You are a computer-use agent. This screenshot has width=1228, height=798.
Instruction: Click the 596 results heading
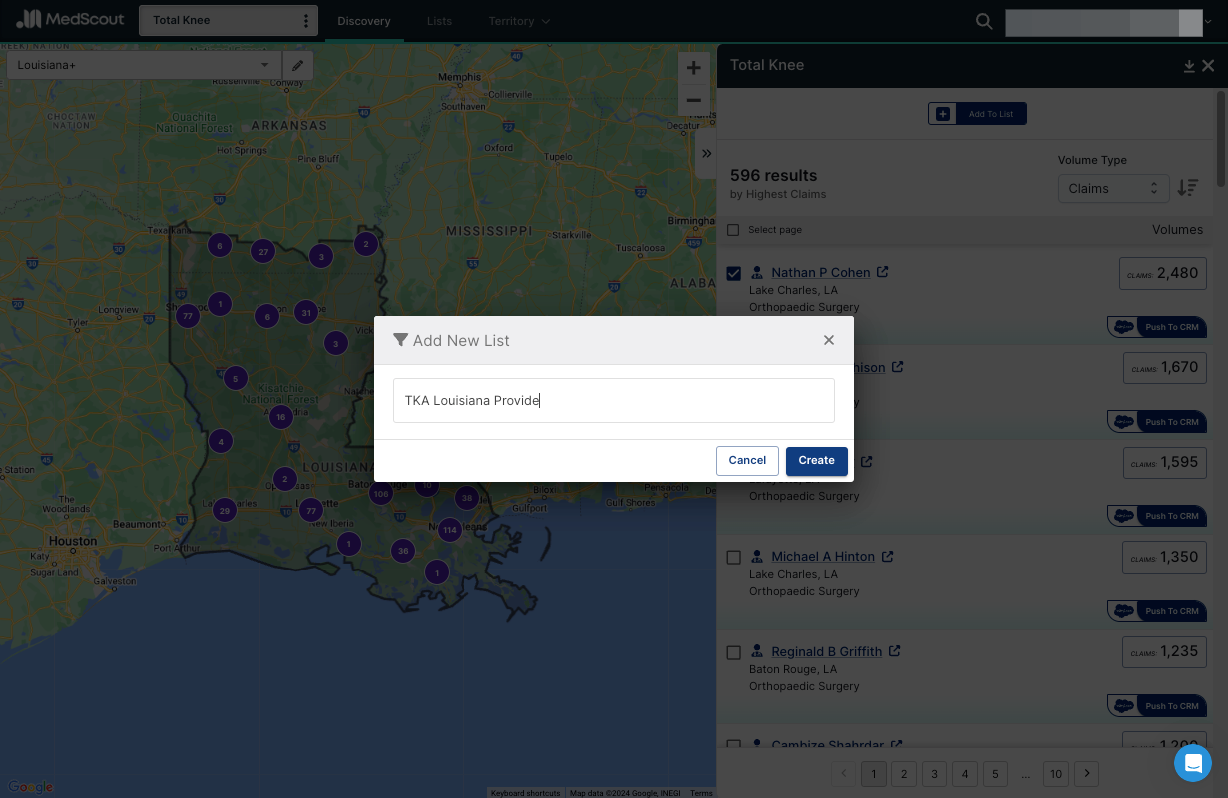click(773, 175)
